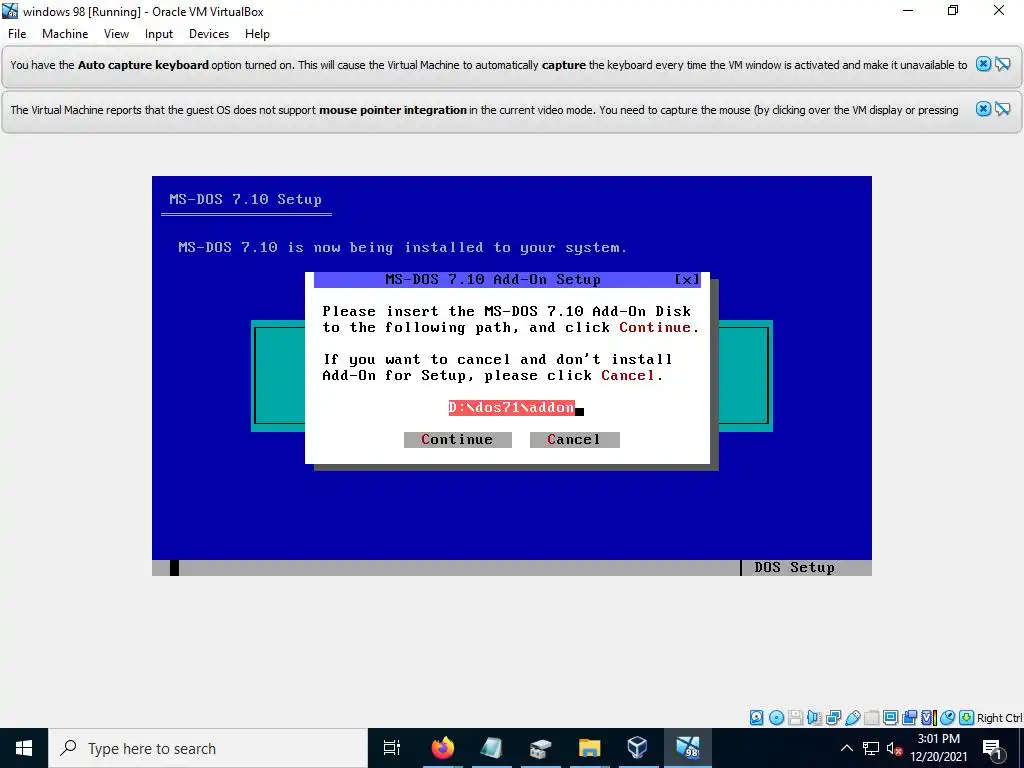Image resolution: width=1024 pixels, height=768 pixels.
Task: Close the Add-On Setup dialog with [x]
Action: click(x=686, y=280)
